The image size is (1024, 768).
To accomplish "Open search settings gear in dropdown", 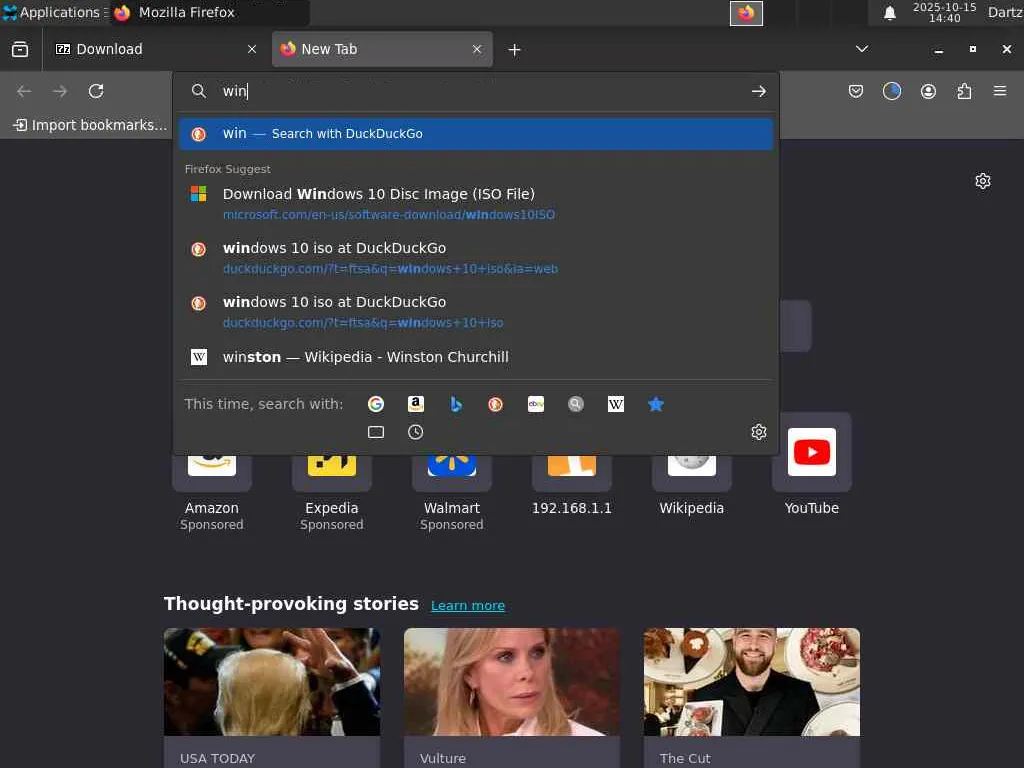I will coord(758,432).
